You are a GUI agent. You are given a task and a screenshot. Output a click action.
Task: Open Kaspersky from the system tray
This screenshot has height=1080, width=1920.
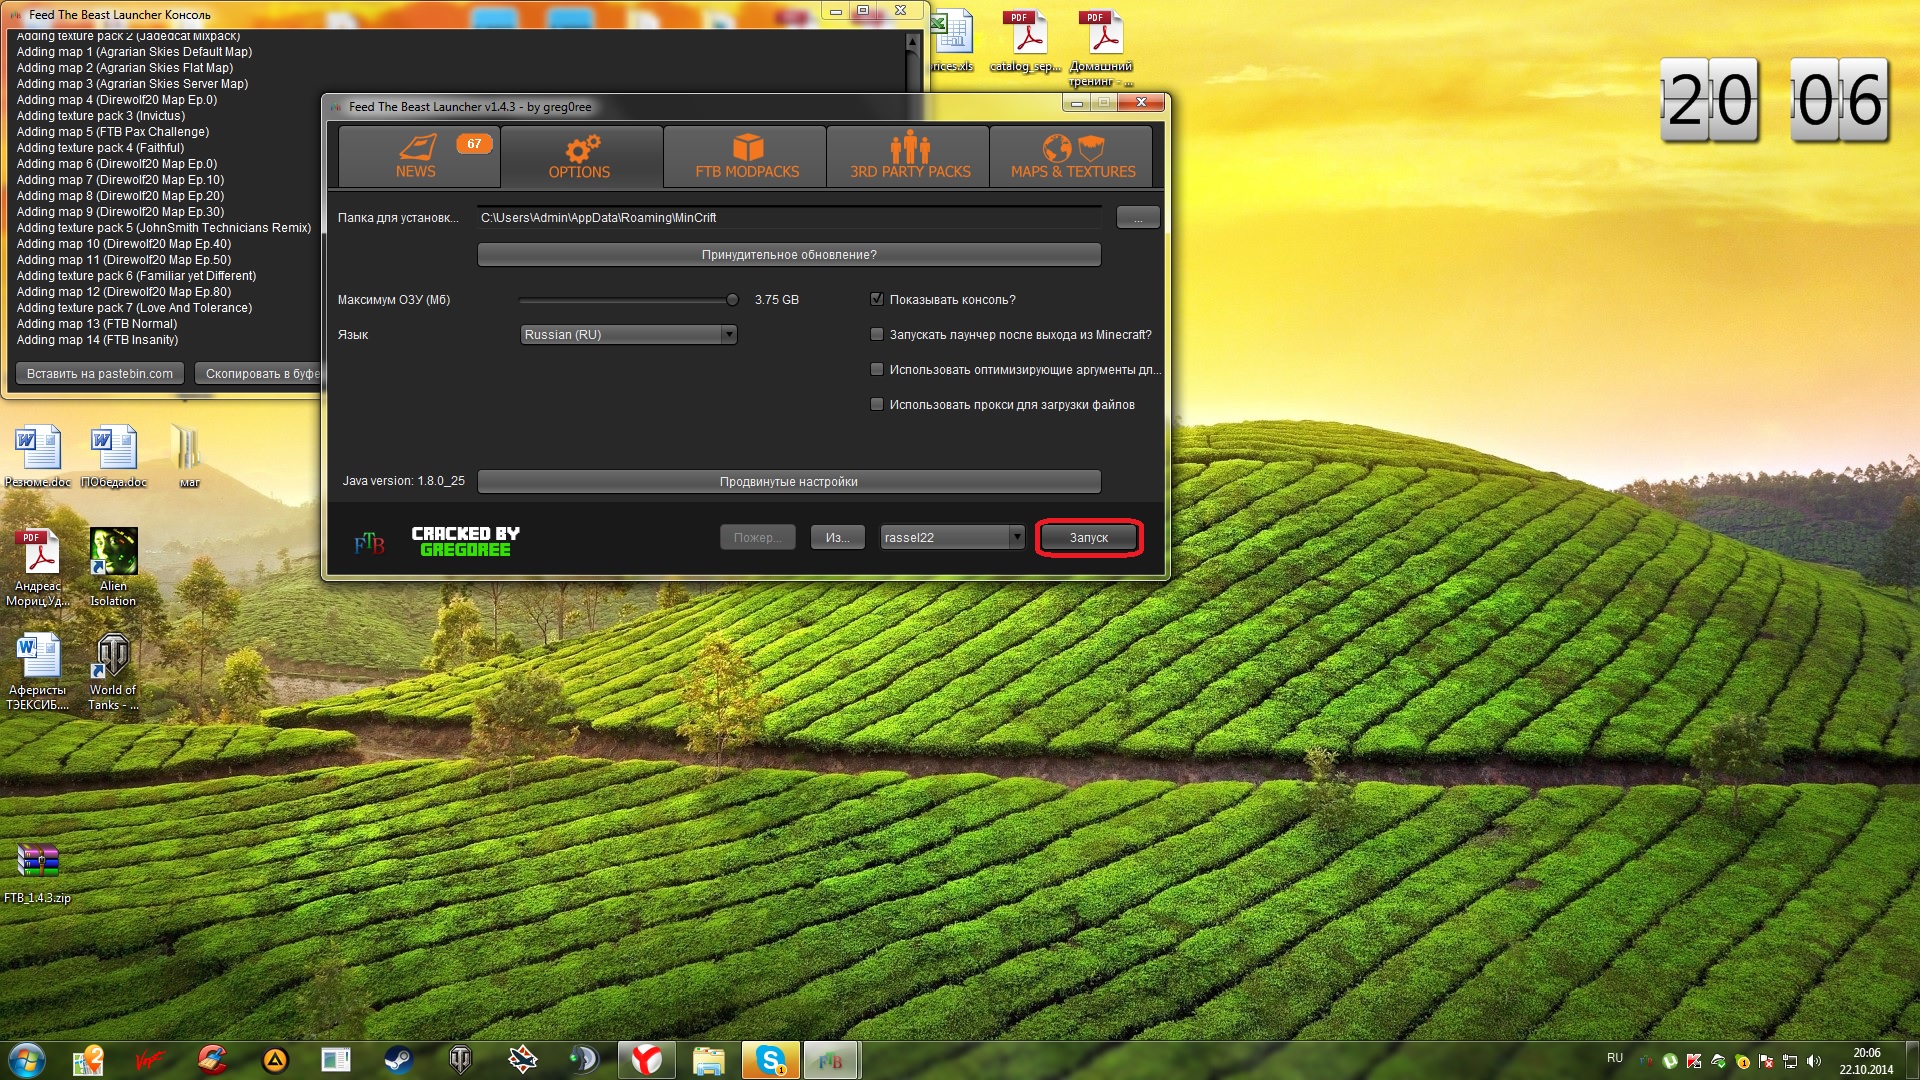click(1694, 1061)
